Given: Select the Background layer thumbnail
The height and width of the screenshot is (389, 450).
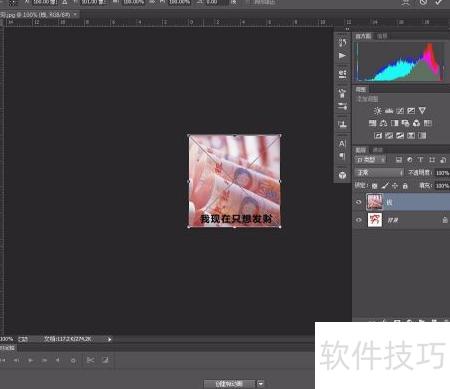Looking at the screenshot, I should coord(375,220).
